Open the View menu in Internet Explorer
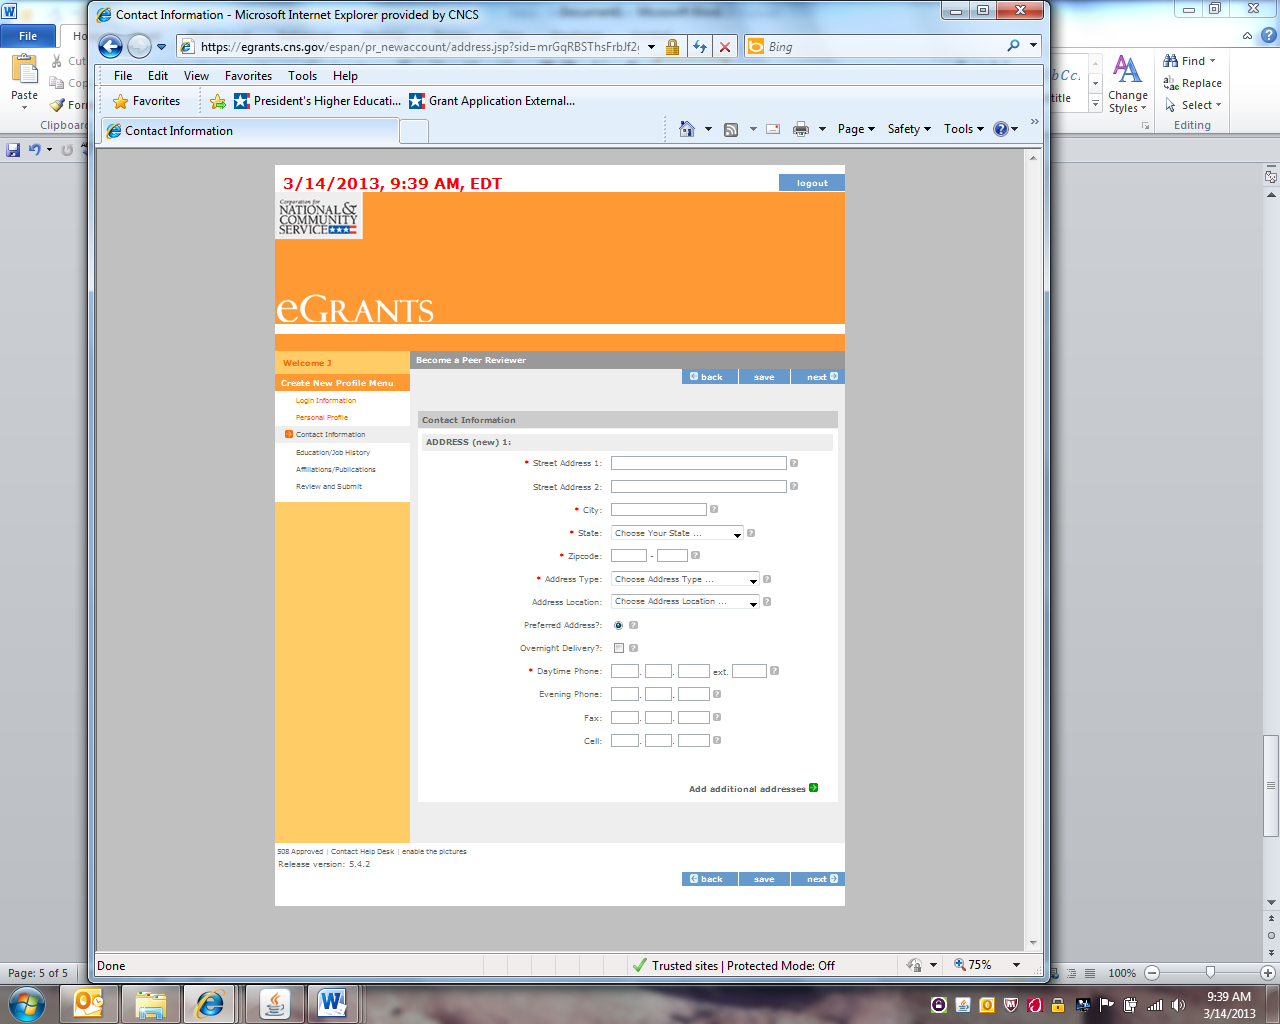The image size is (1280, 1024). [x=196, y=76]
